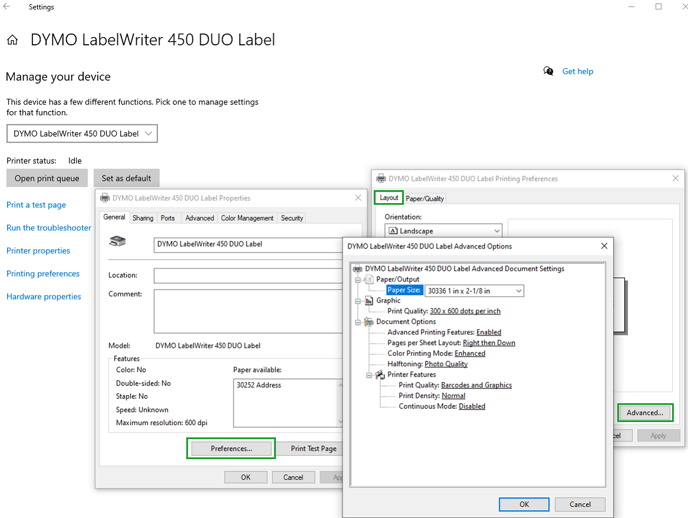Switch to the Security tab
This screenshot has height=518, width=688.
pos(292,218)
